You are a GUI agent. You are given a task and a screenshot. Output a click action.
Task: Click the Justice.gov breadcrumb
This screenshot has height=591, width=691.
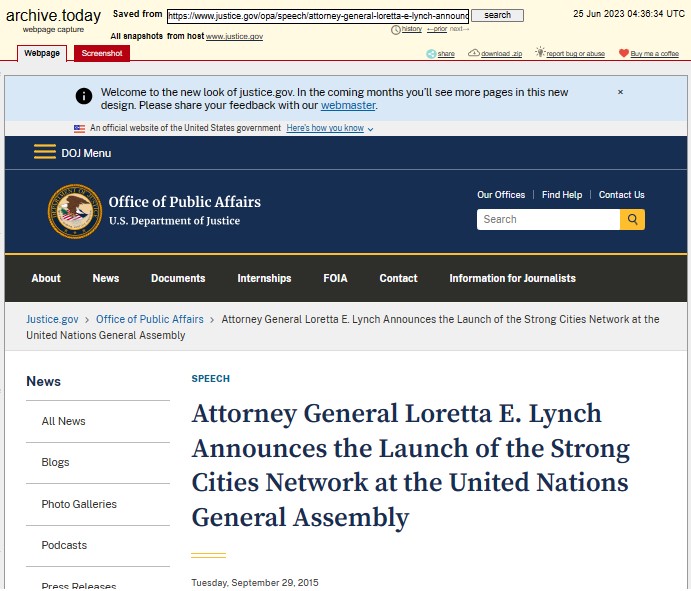(x=52, y=319)
